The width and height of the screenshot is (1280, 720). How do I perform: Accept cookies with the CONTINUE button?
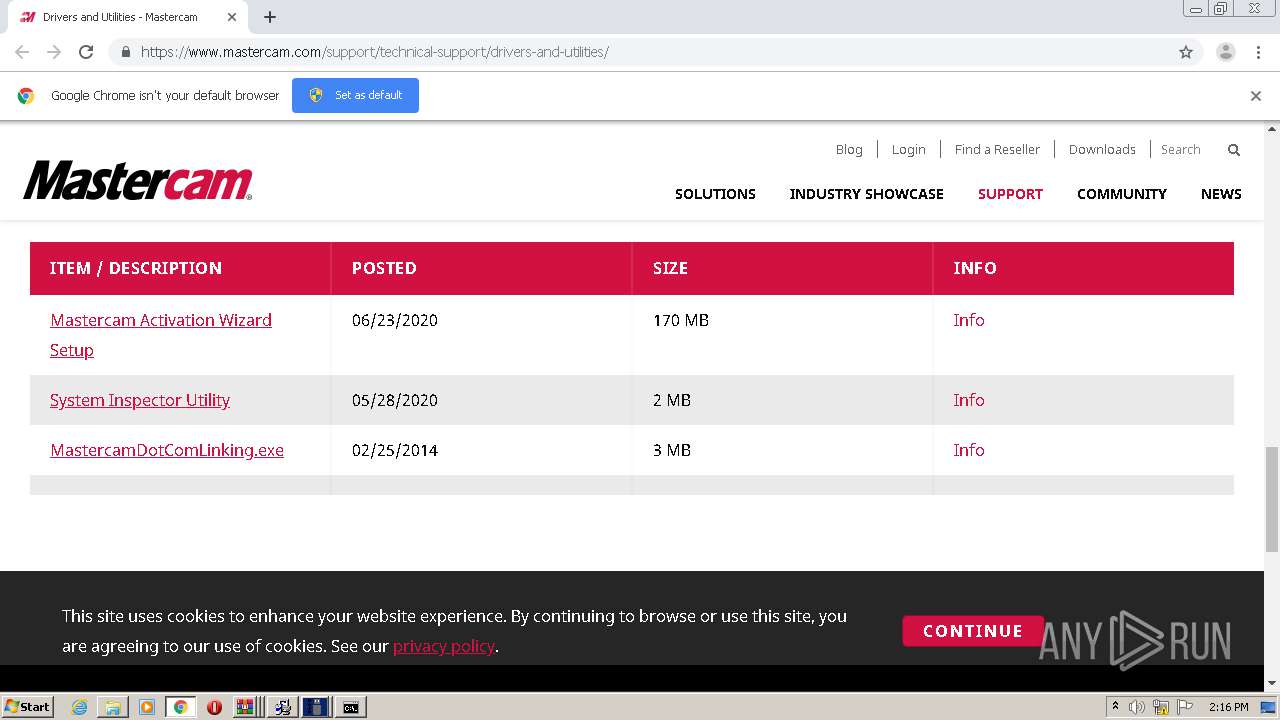click(x=972, y=631)
